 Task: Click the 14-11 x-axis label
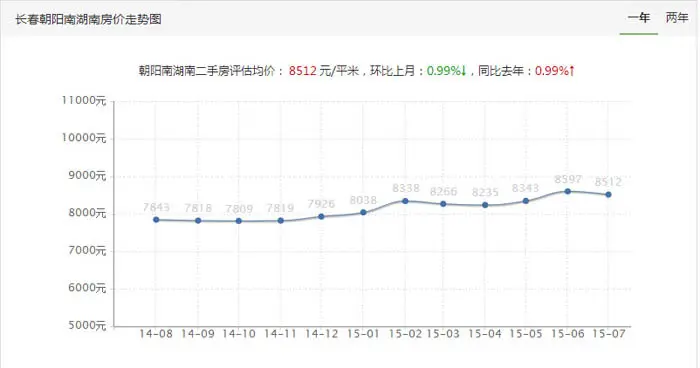pos(280,334)
